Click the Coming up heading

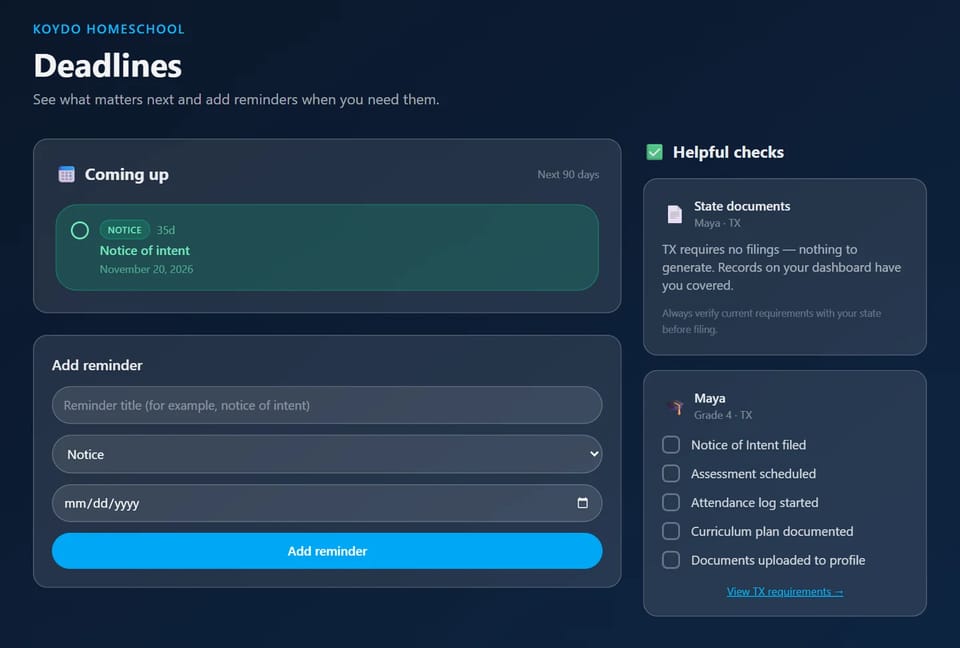(x=127, y=175)
